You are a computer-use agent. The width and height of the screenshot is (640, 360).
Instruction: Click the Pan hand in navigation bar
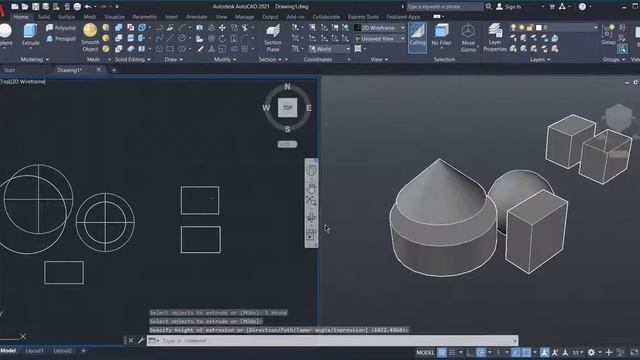311,188
